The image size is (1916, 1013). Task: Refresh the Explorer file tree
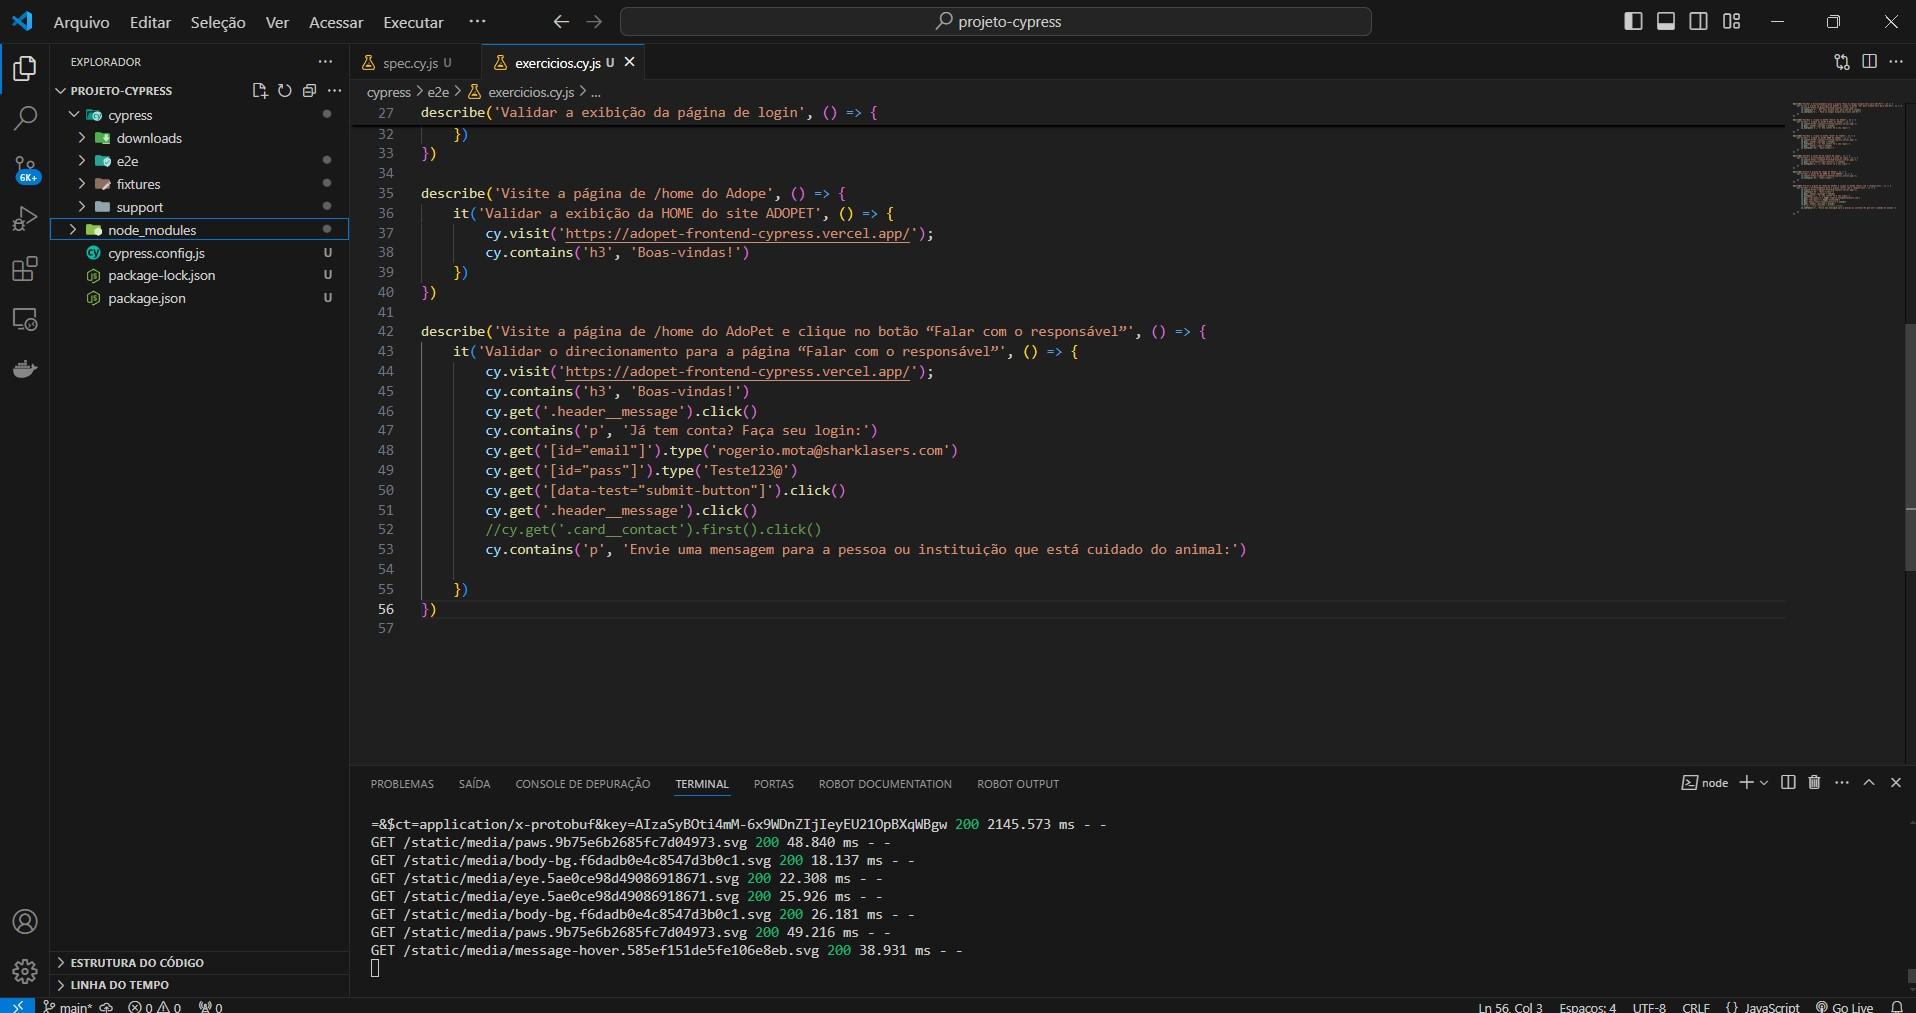tap(285, 91)
